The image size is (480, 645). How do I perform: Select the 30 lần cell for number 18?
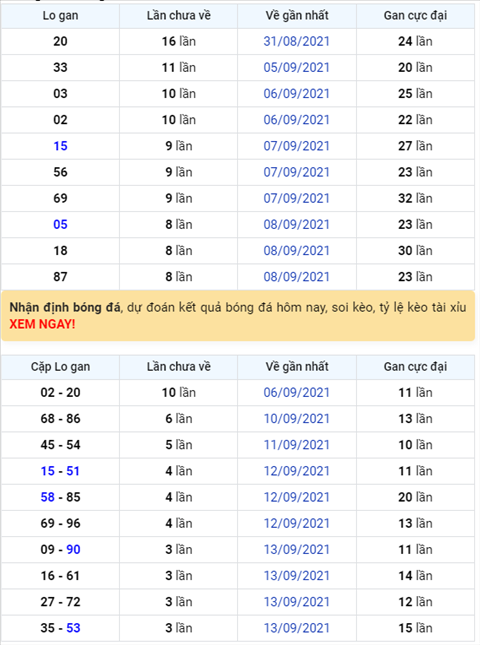tap(415, 251)
